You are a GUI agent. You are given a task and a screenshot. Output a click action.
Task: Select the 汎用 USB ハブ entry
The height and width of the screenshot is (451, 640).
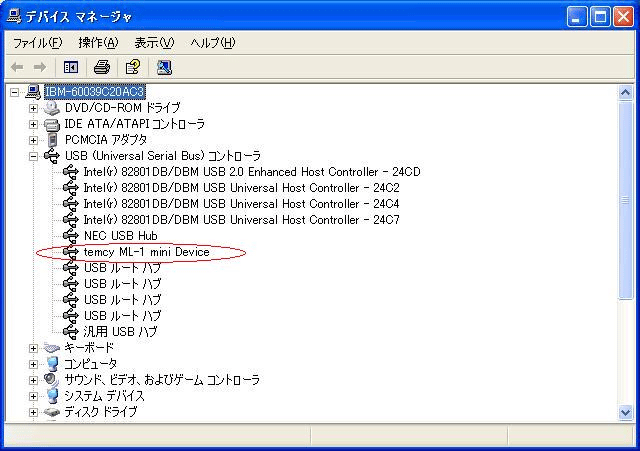(x=120, y=332)
